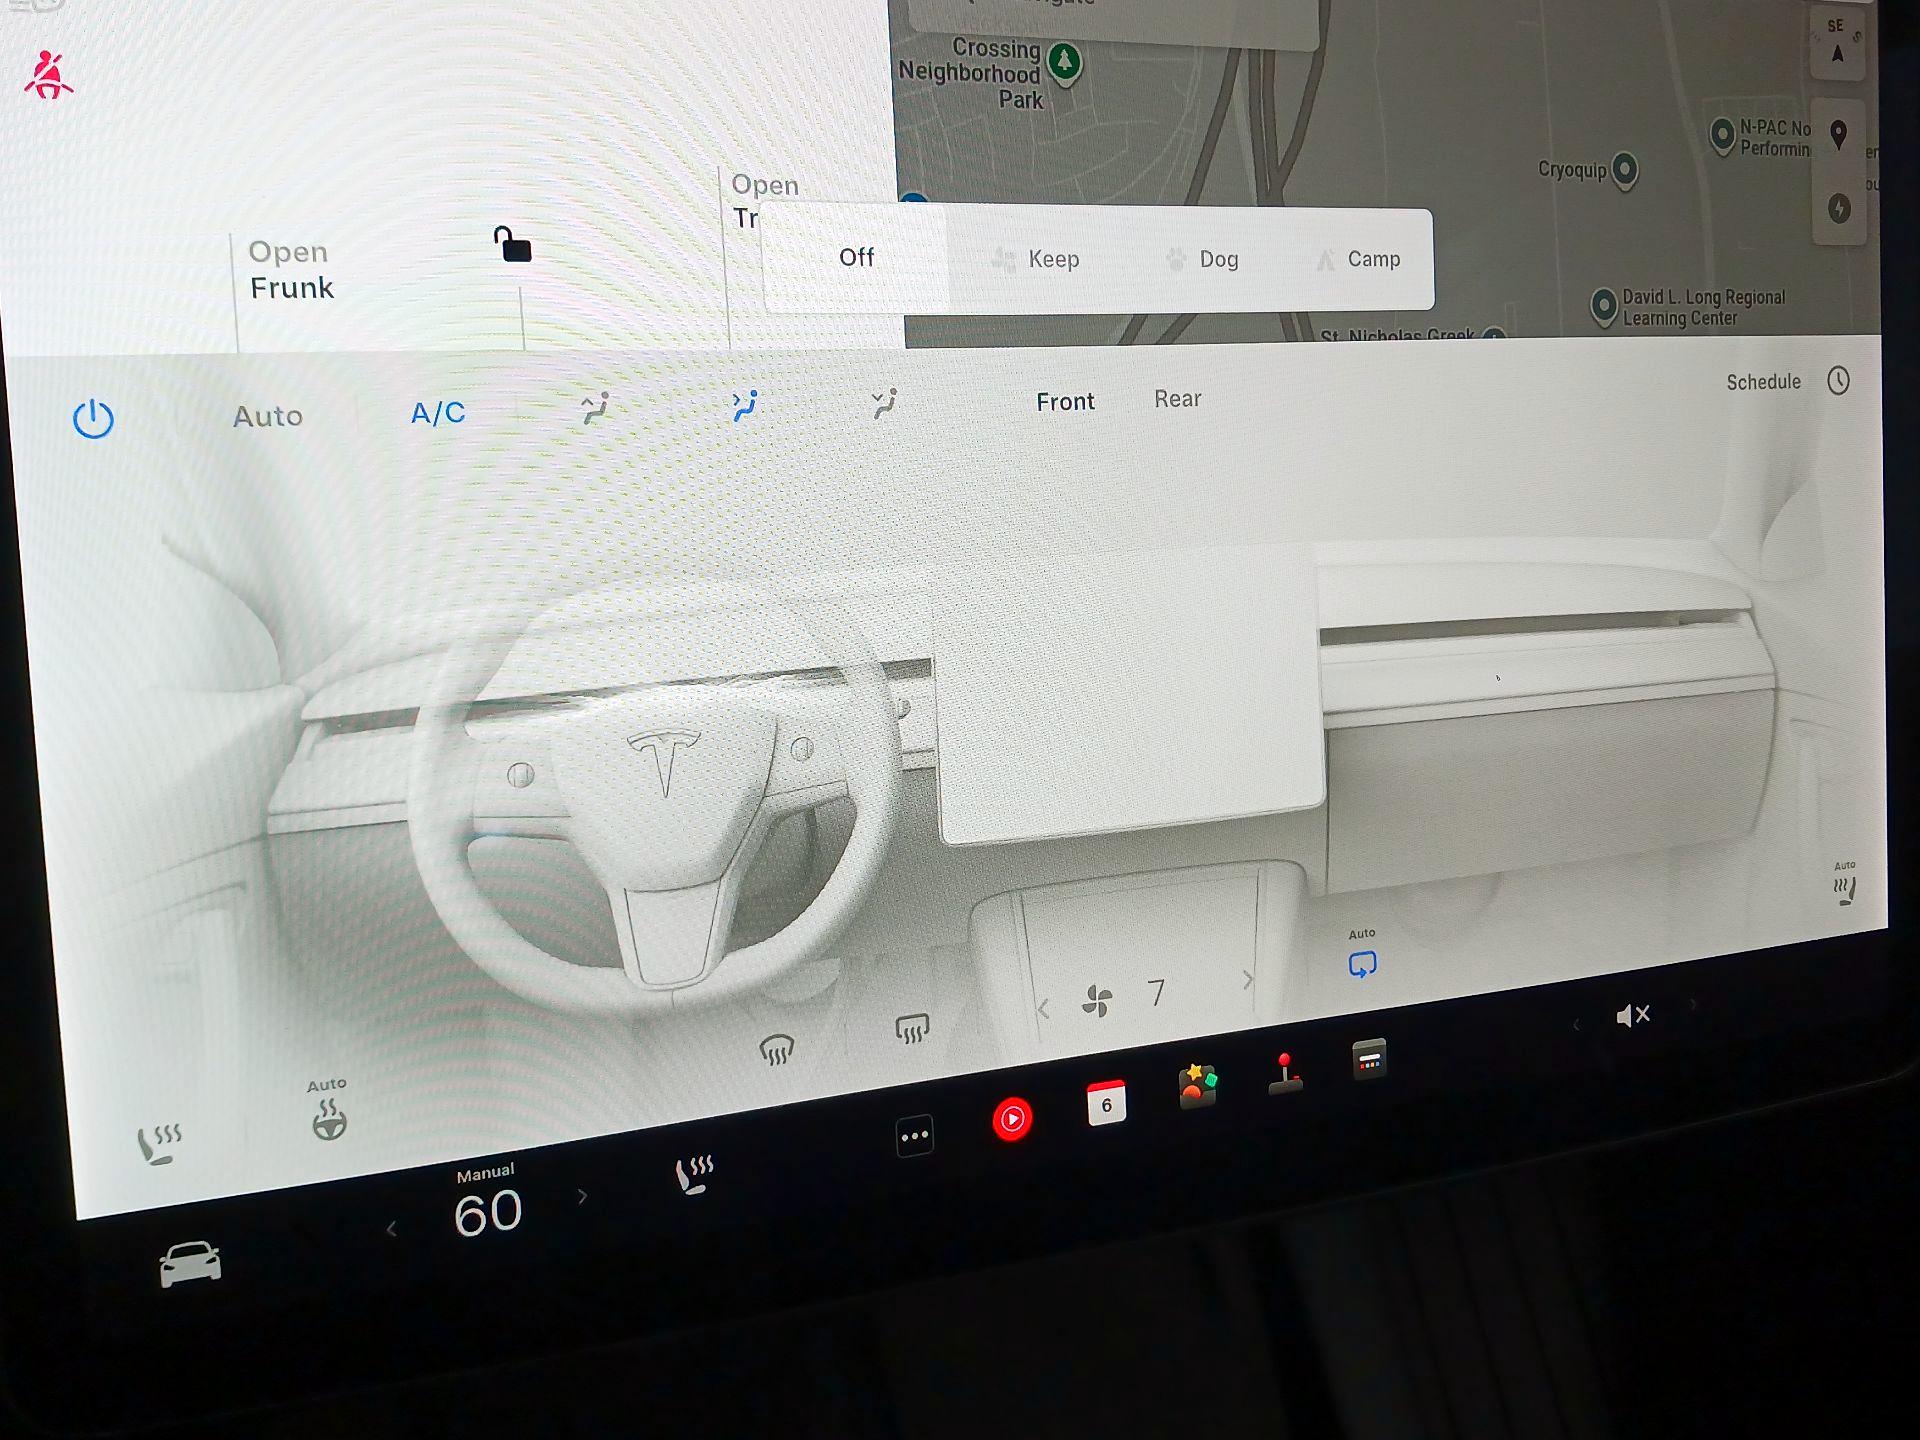Image resolution: width=1920 pixels, height=1440 pixels.
Task: Select Cryoquip map marker
Action: point(1625,170)
